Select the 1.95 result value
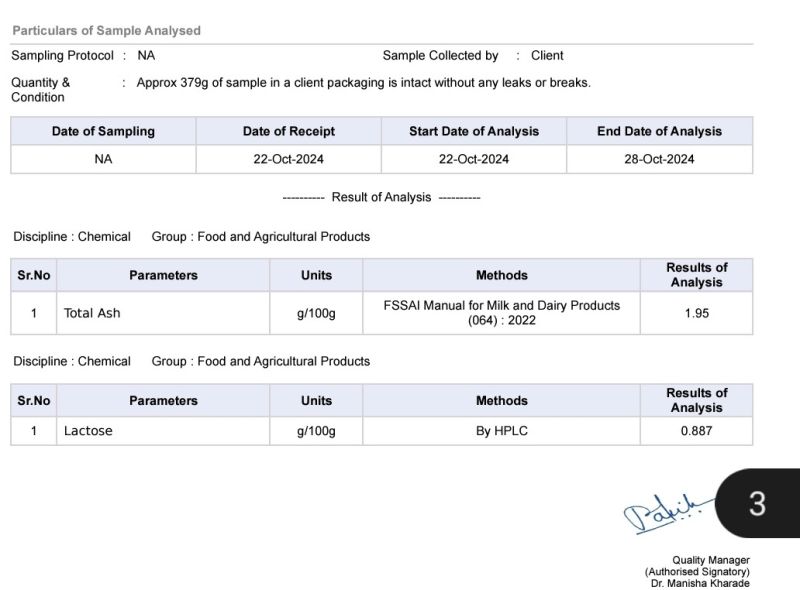 click(x=696, y=313)
